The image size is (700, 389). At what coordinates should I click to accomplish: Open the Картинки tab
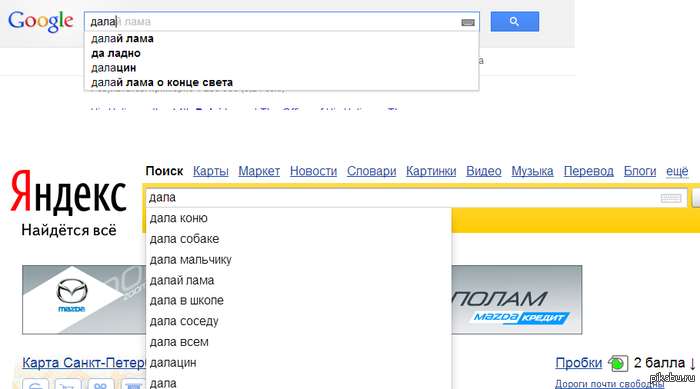(x=431, y=171)
